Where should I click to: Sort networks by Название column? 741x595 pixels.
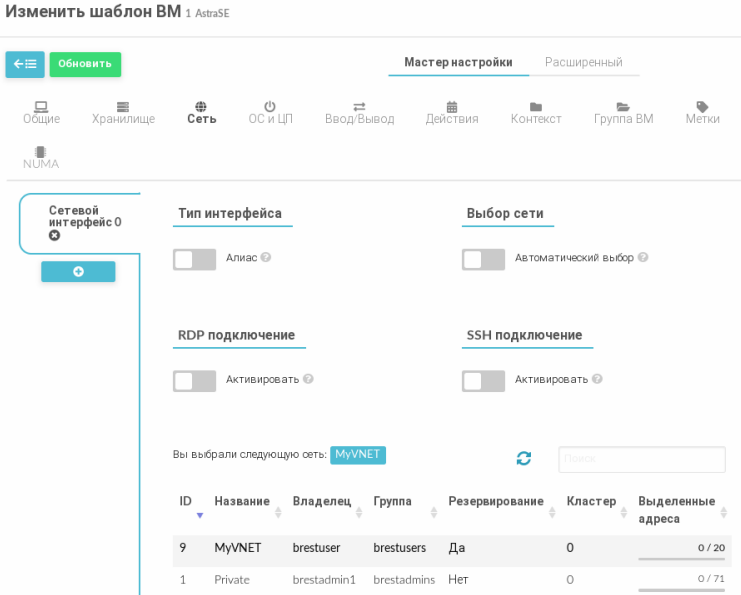[x=241, y=501]
